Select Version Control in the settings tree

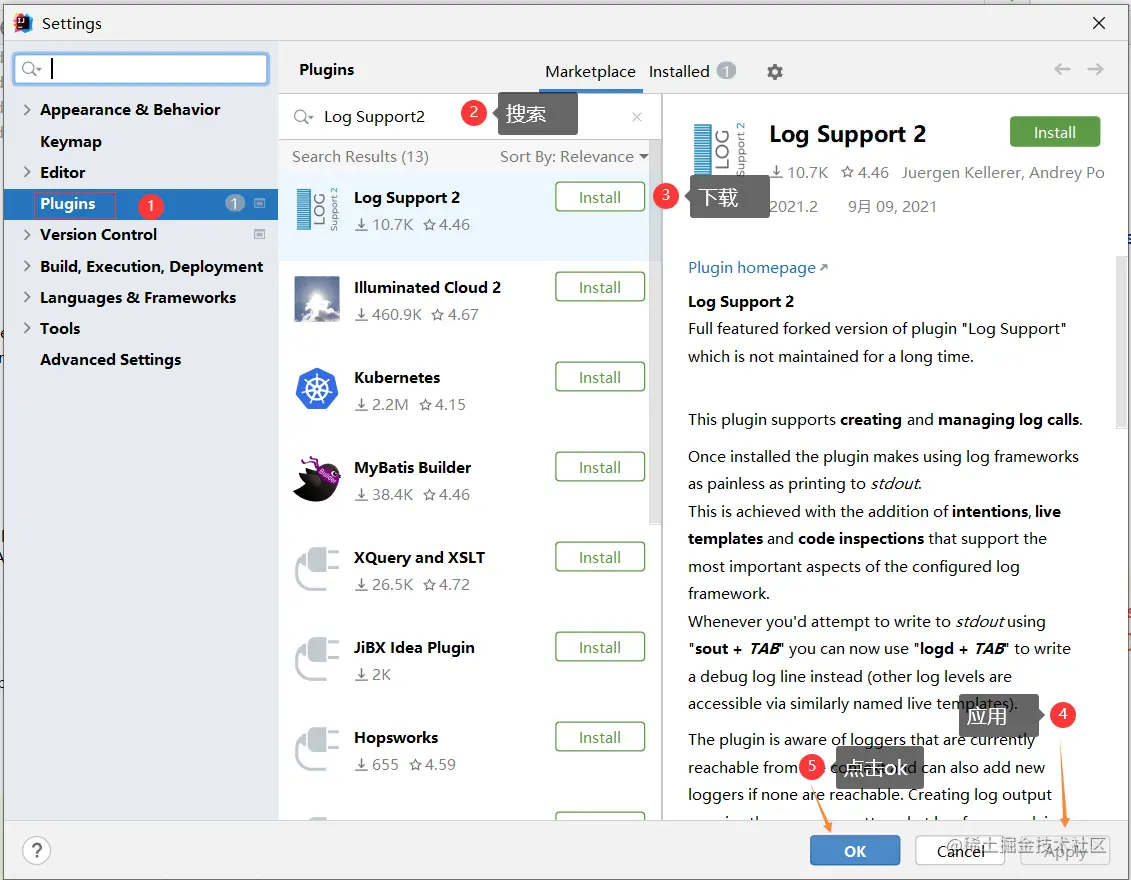tap(98, 234)
